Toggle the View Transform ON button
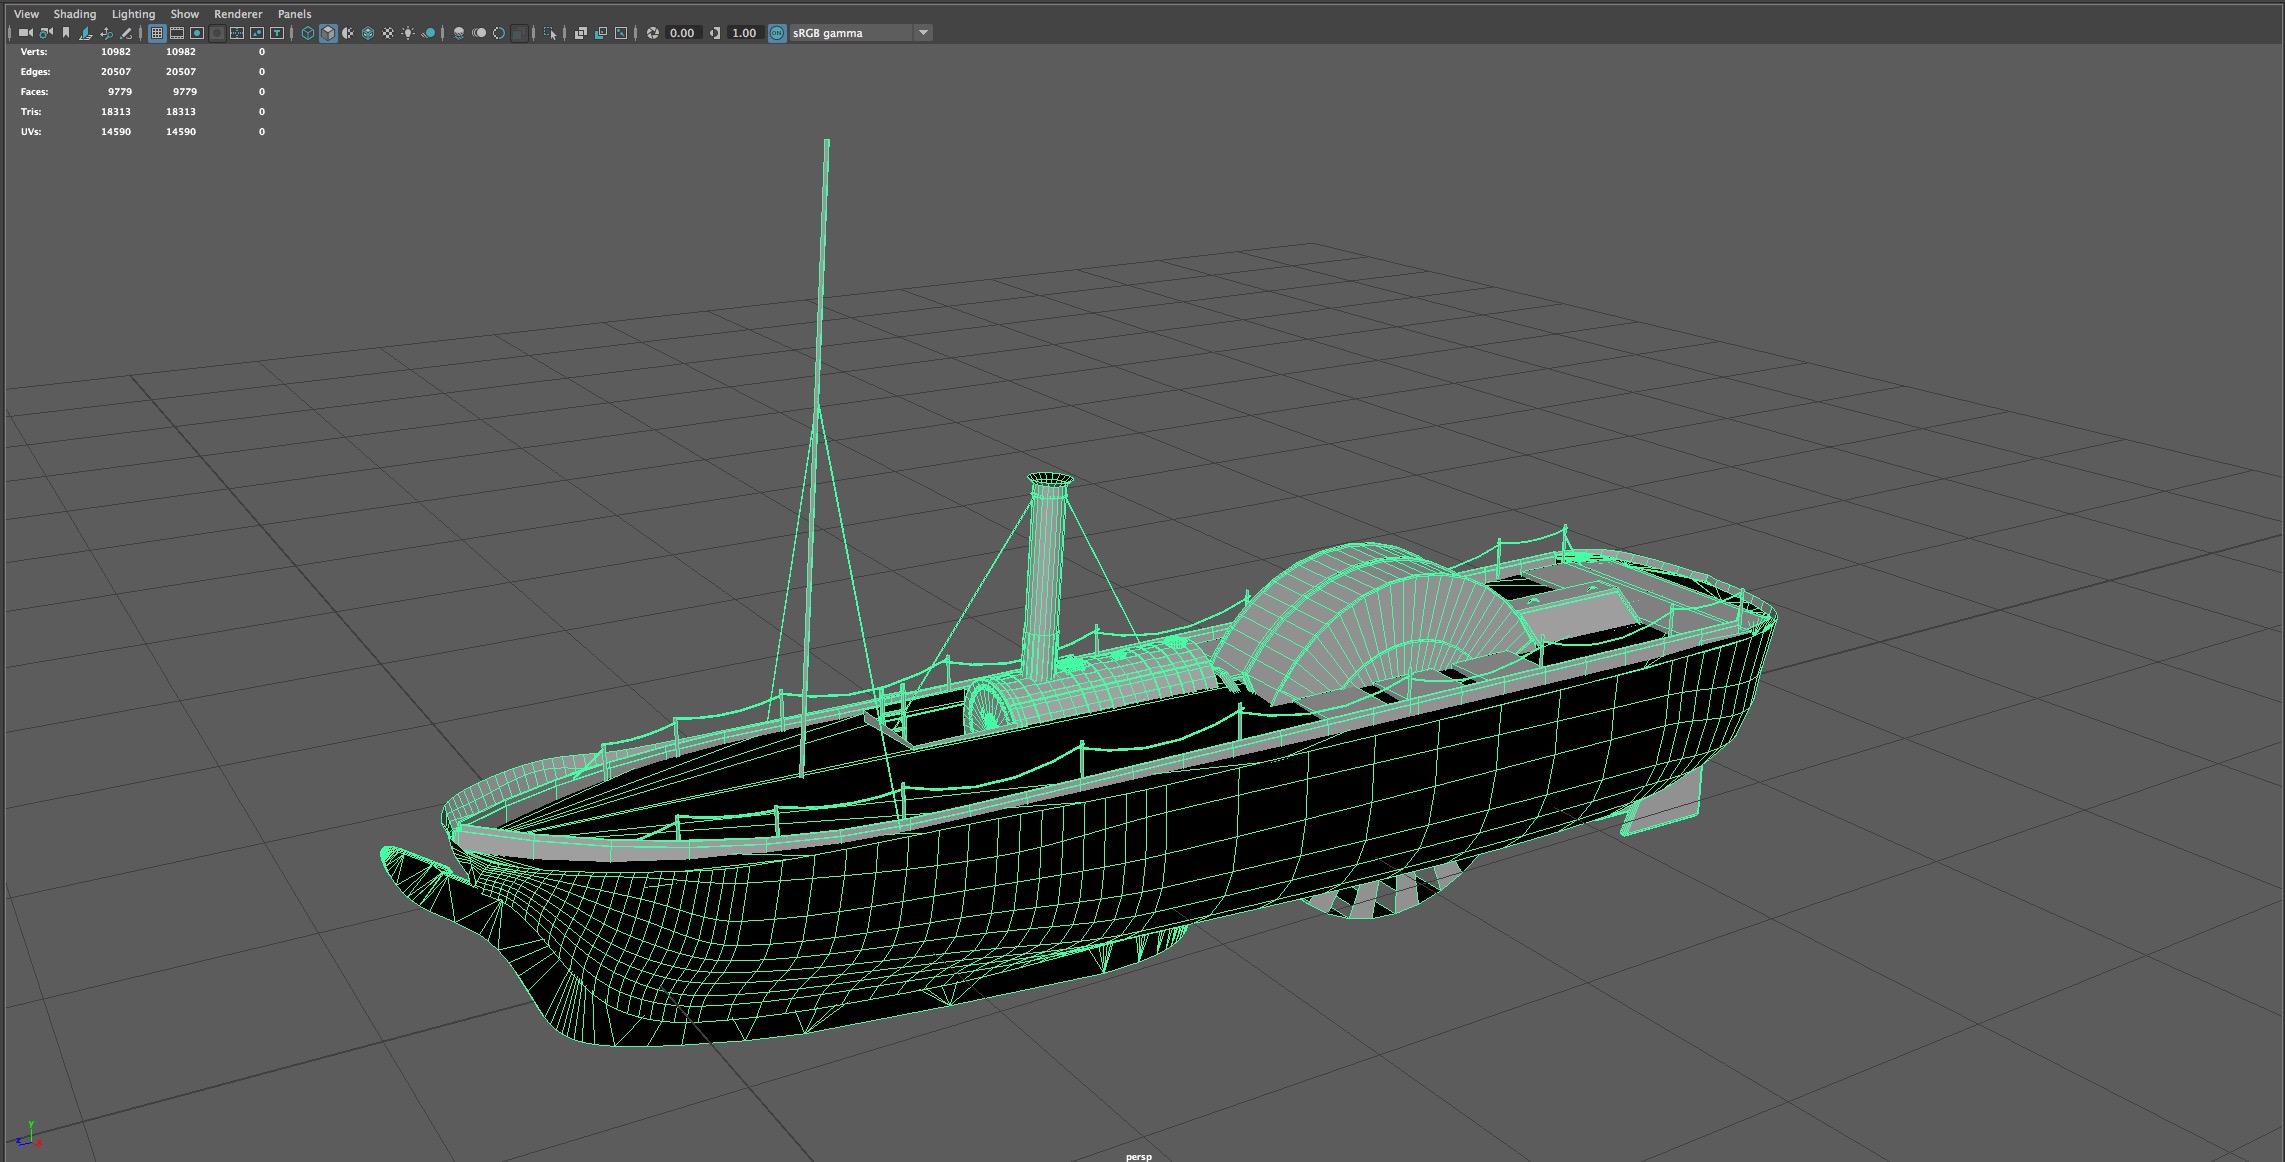 [777, 33]
